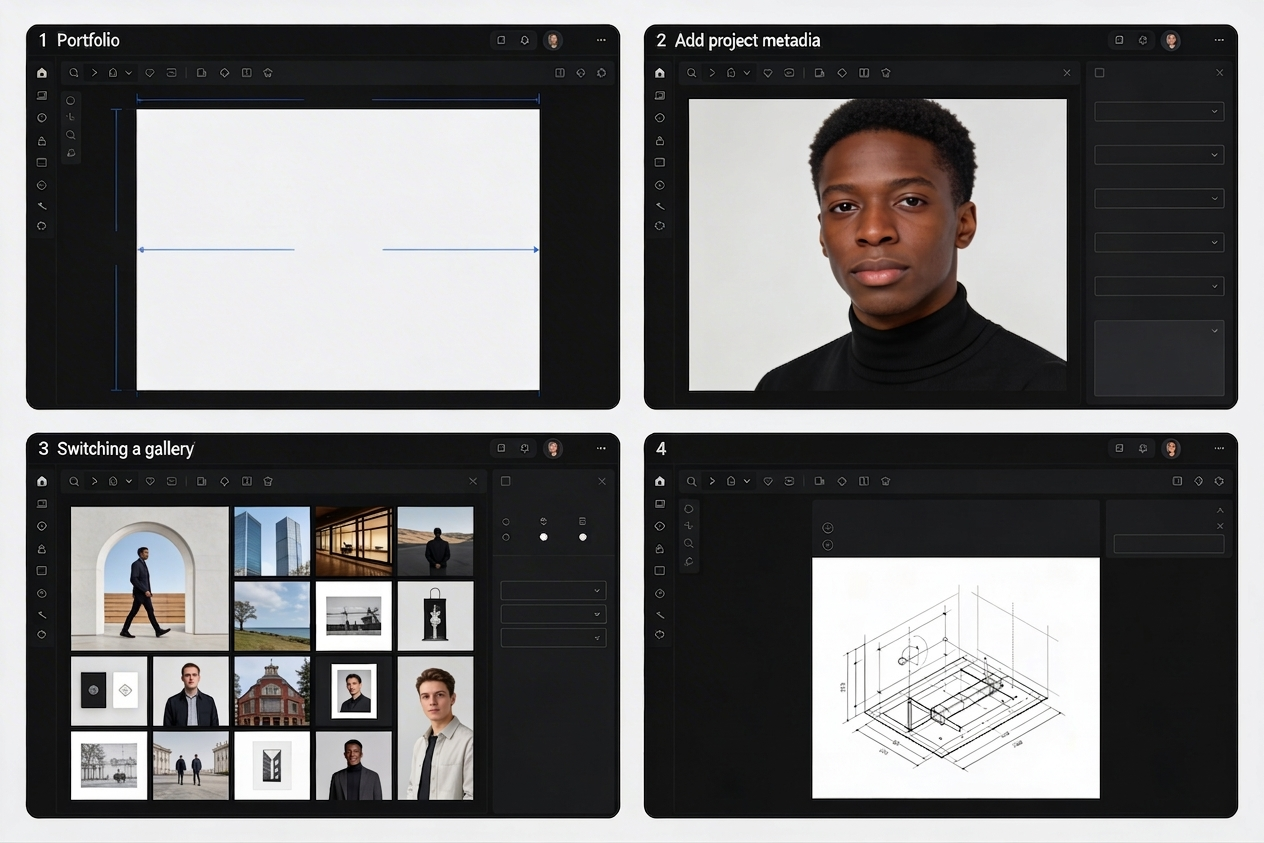
Task: Open the top dropdown in the gallery settings panel
Action: coord(553,590)
